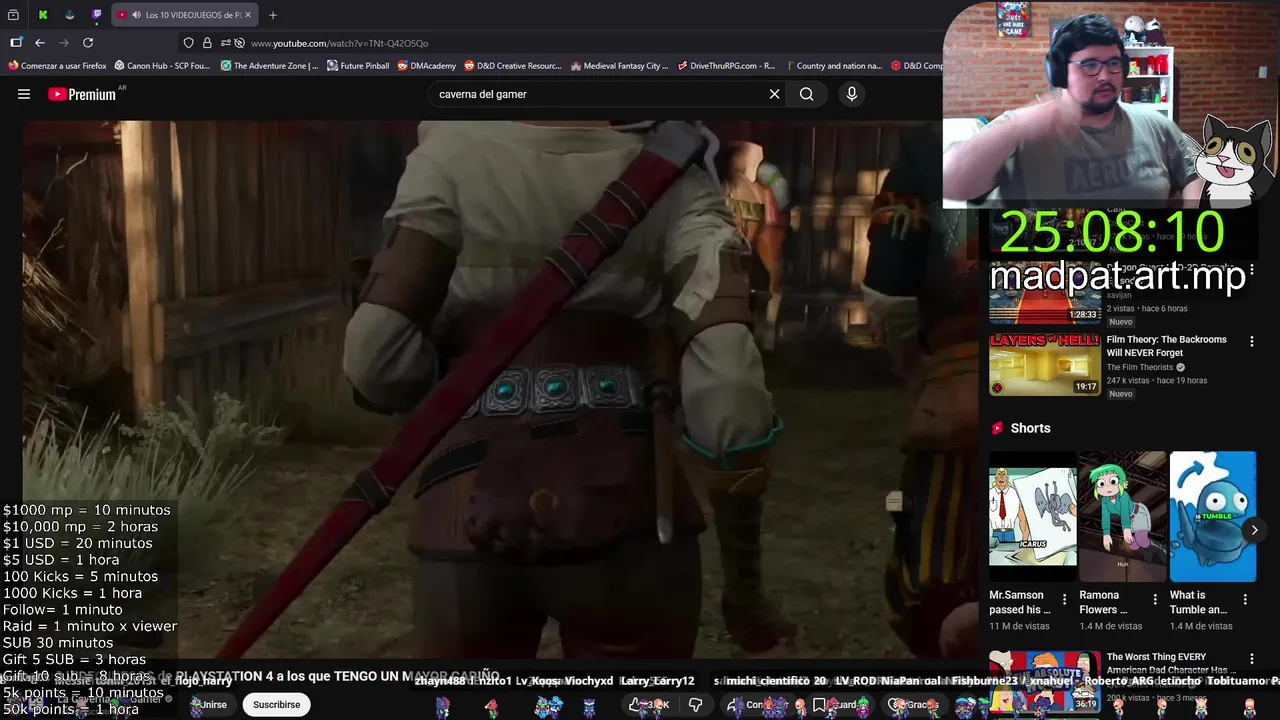Open Medieval Fantasy City bookmark
The image size is (1280, 720).
[x=619, y=66]
